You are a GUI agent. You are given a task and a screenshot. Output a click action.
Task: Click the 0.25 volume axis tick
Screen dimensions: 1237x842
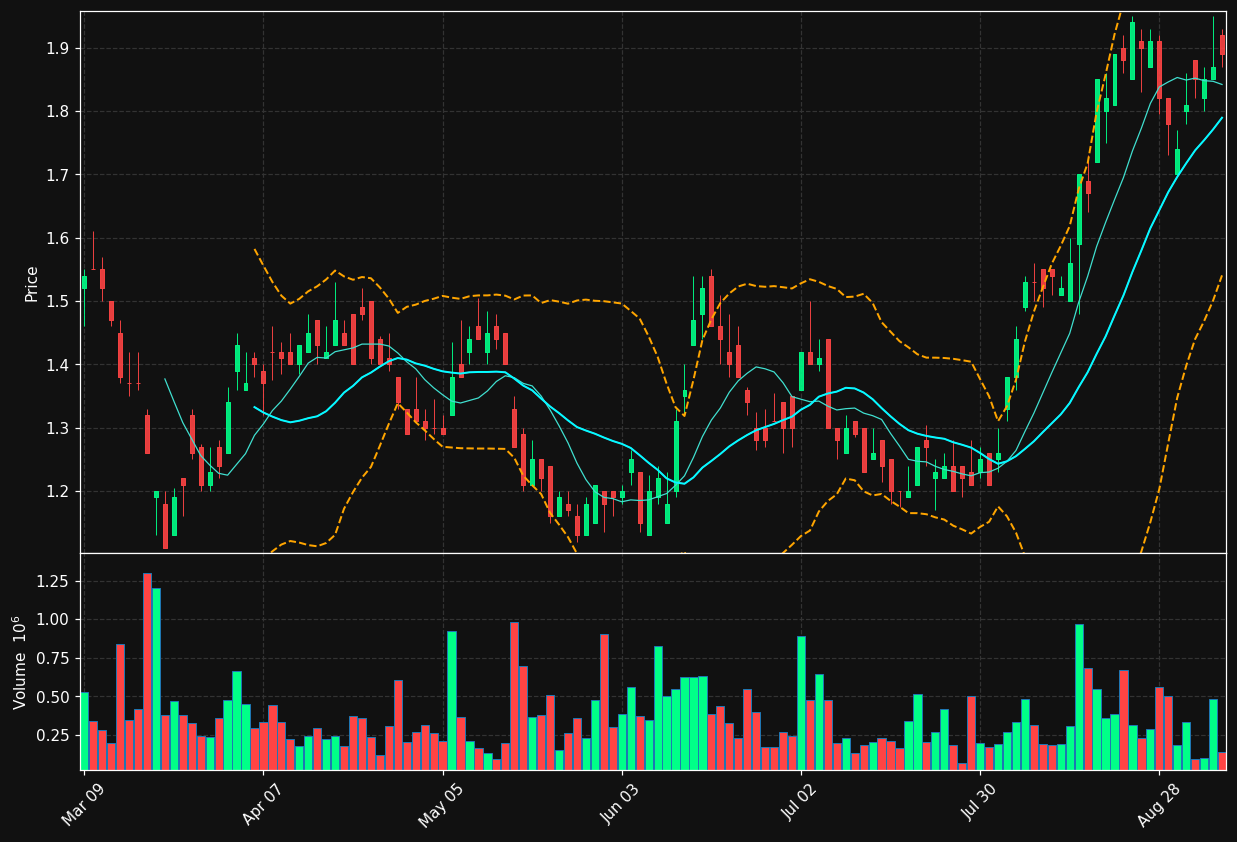(x=55, y=735)
